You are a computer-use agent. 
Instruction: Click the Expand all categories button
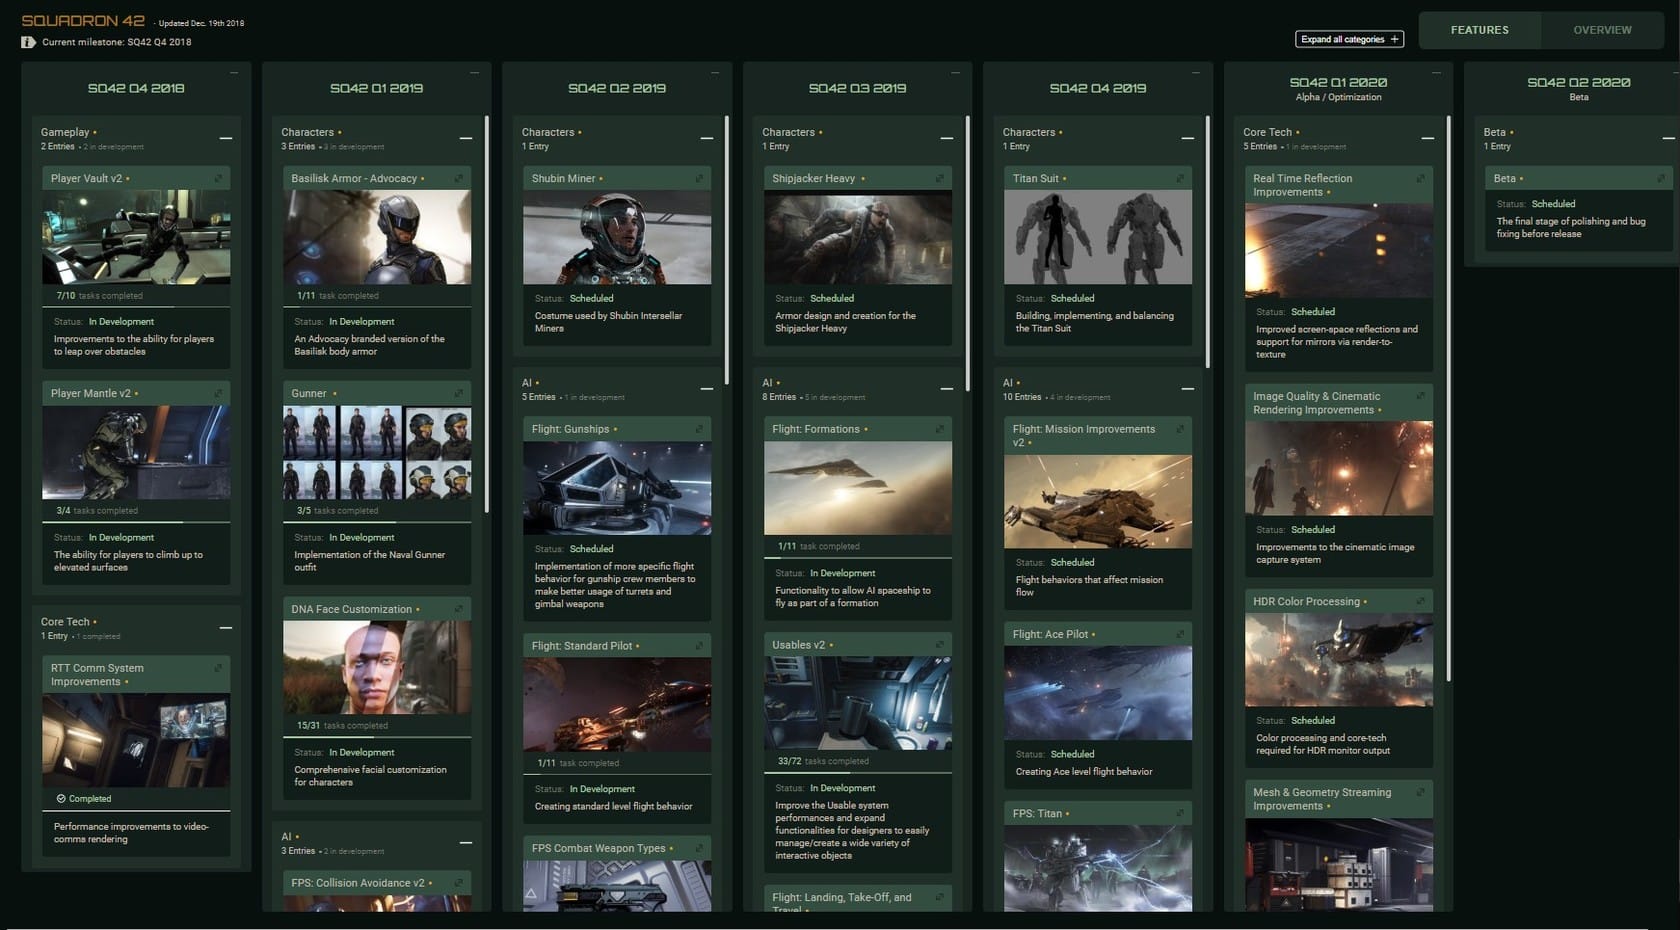pyautogui.click(x=1349, y=39)
